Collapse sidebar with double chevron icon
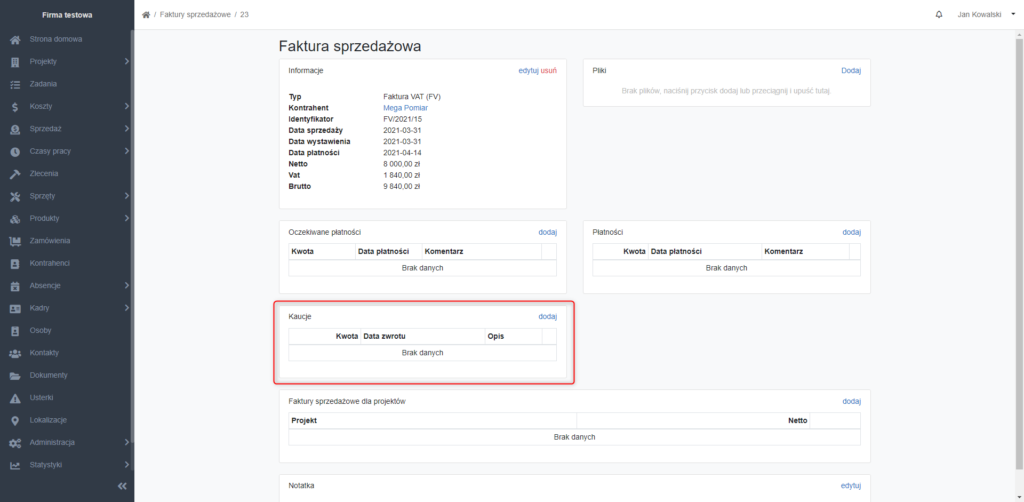Image resolution: width=1024 pixels, height=502 pixels. coord(121,486)
